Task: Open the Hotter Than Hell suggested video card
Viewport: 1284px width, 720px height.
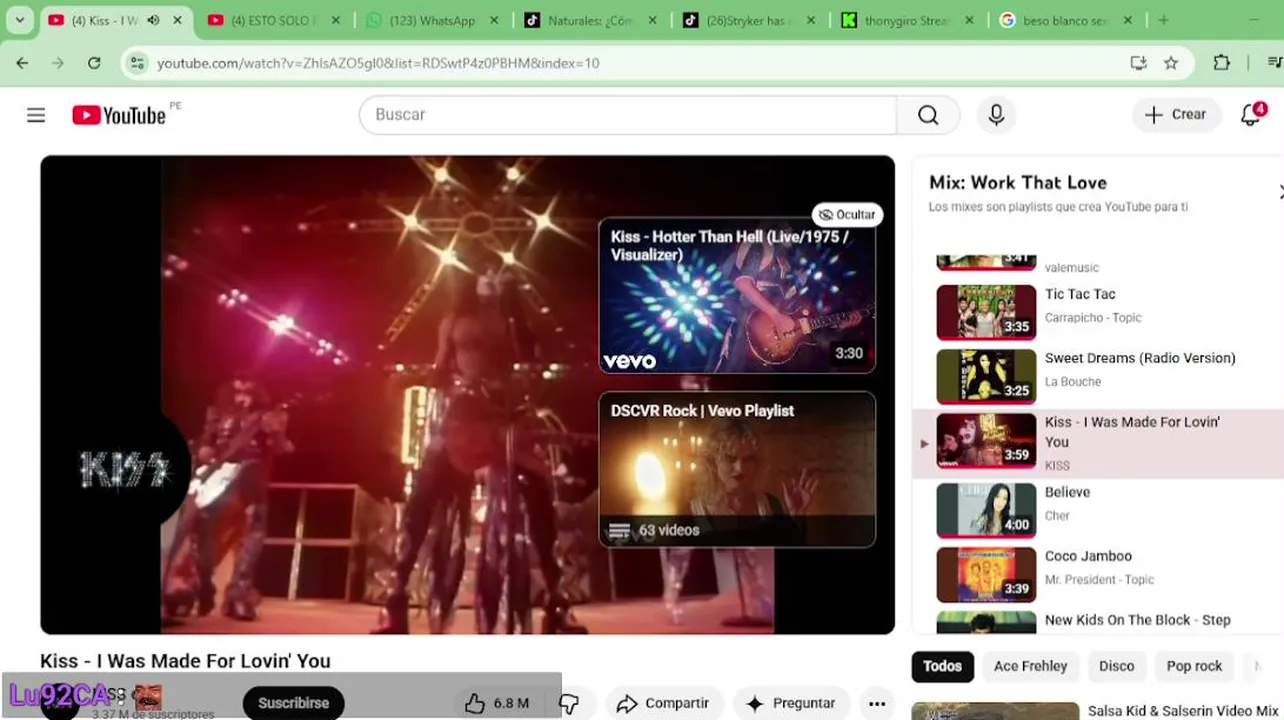Action: click(x=737, y=296)
